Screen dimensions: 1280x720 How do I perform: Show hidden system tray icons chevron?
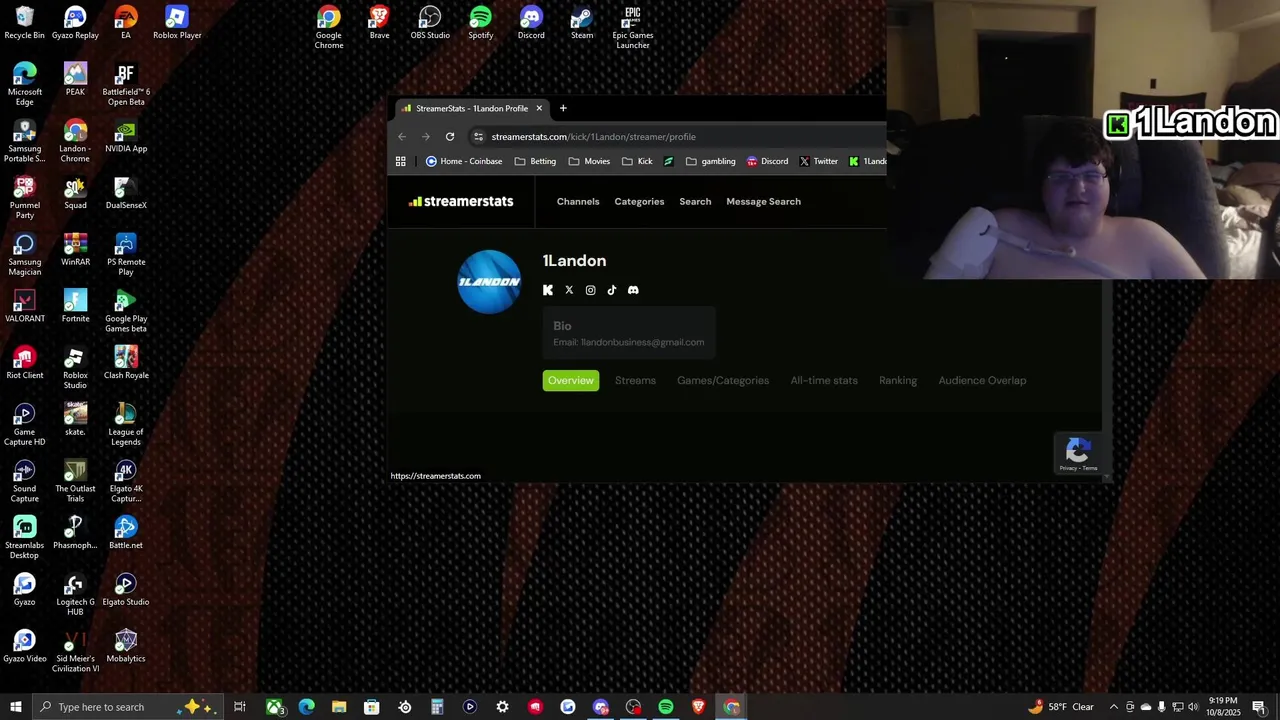coord(1114,707)
